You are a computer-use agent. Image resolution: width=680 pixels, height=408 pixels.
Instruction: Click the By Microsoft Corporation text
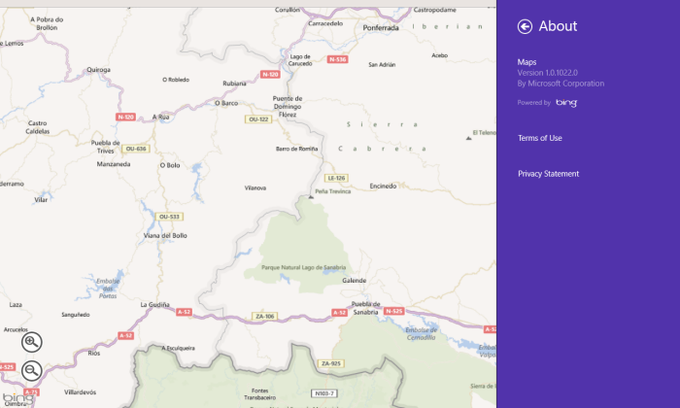pyautogui.click(x=561, y=83)
